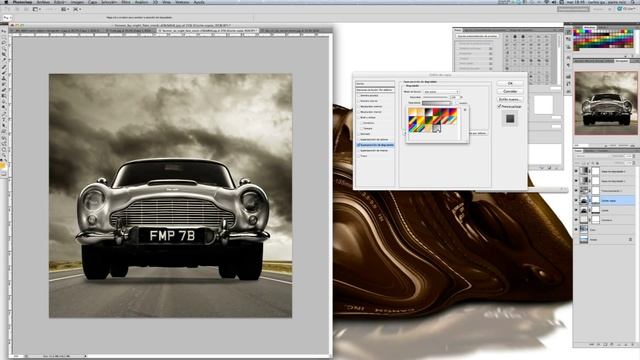Viewport: 640px width, 360px height.
Task: Open the Capa menu
Action: [93, 2]
